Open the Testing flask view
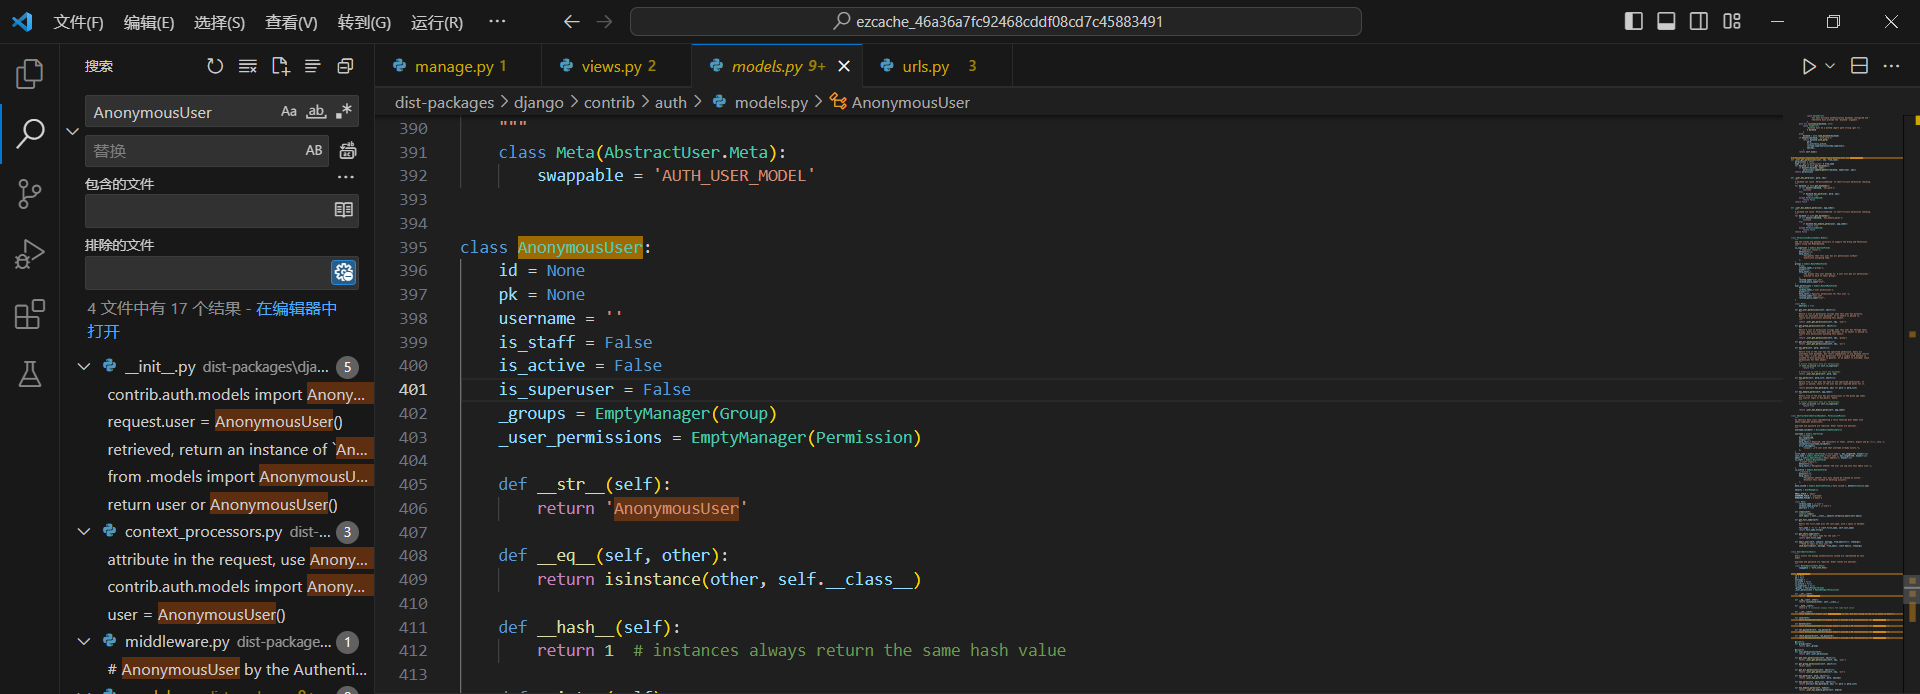The image size is (1920, 694). click(x=30, y=374)
